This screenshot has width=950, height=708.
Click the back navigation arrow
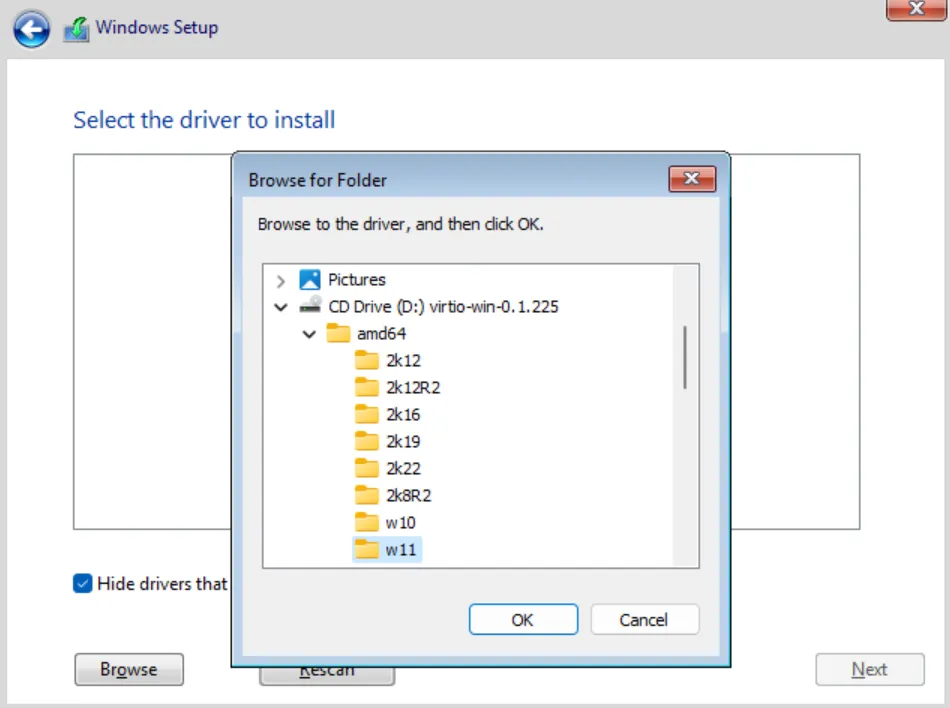coord(31,29)
